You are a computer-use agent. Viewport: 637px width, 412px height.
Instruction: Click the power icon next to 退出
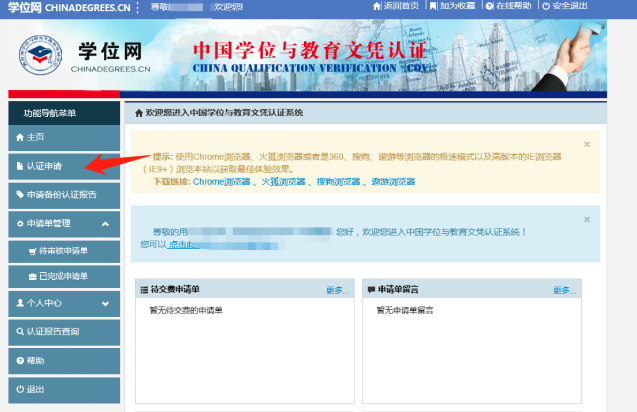[20, 389]
